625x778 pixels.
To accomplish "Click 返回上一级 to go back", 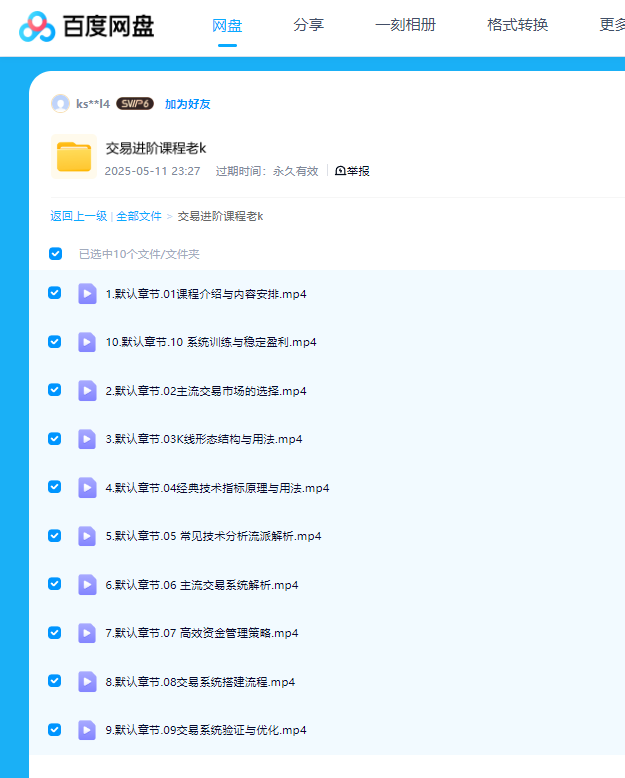I will (x=78, y=216).
